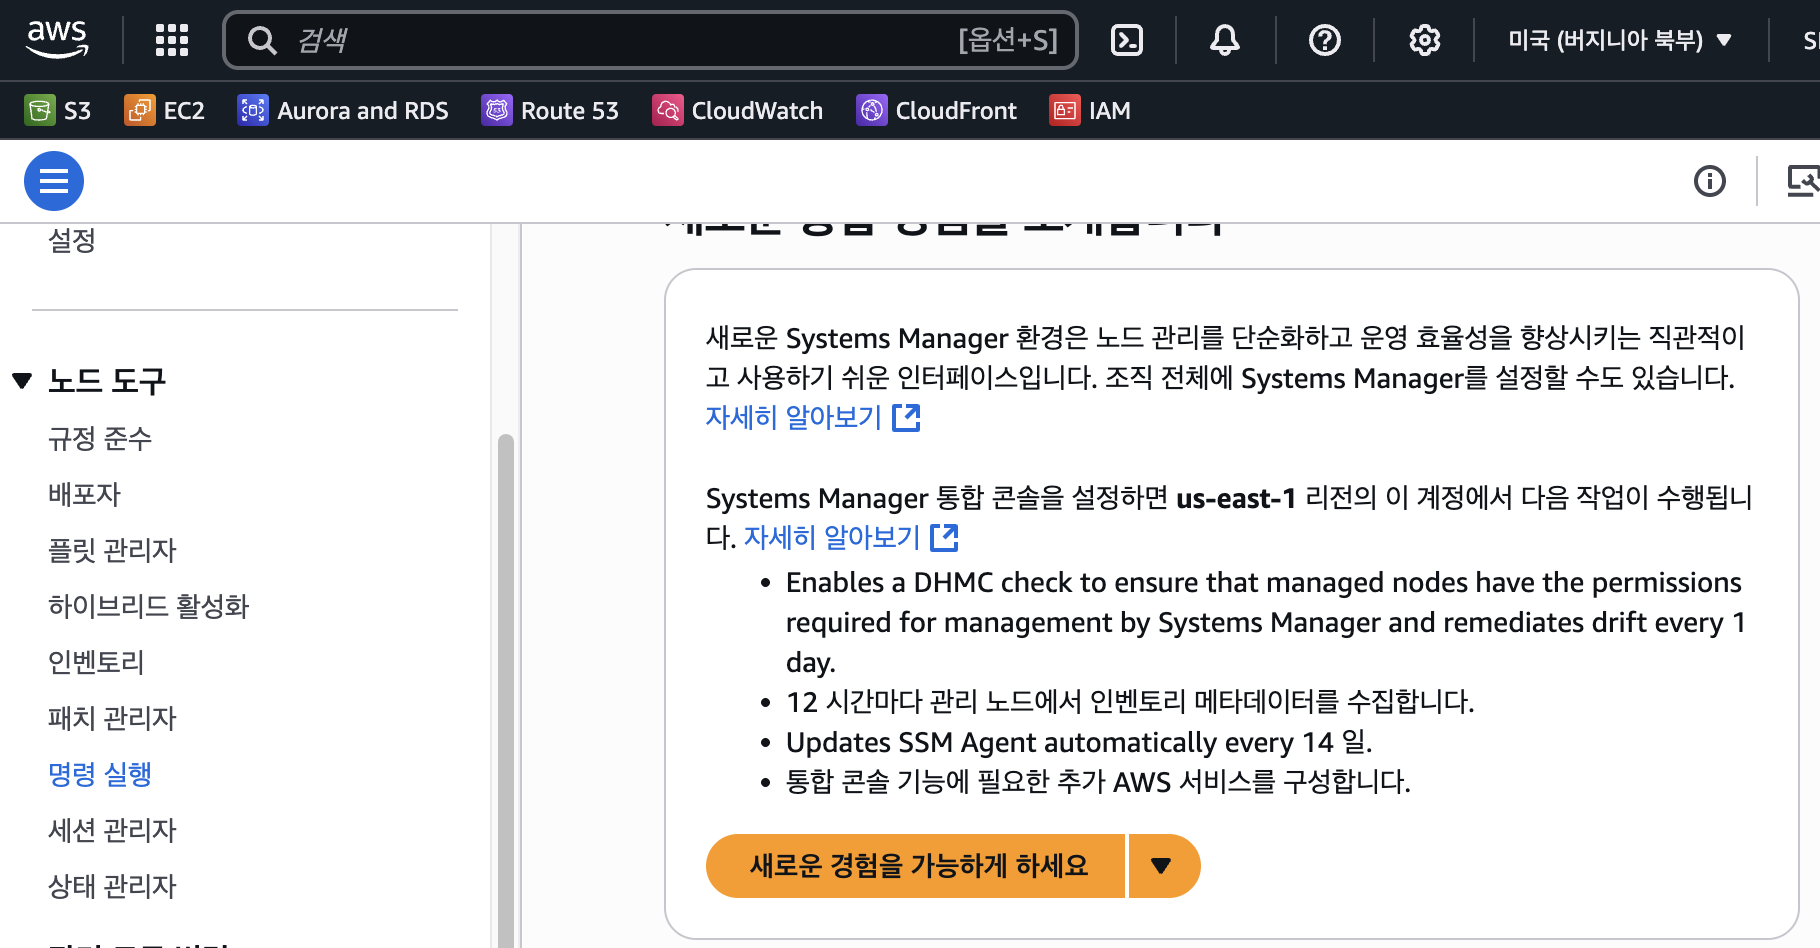Open 하이브리드 활성화 in the sidebar
This screenshot has width=1820, height=948.
pyautogui.click(x=148, y=606)
